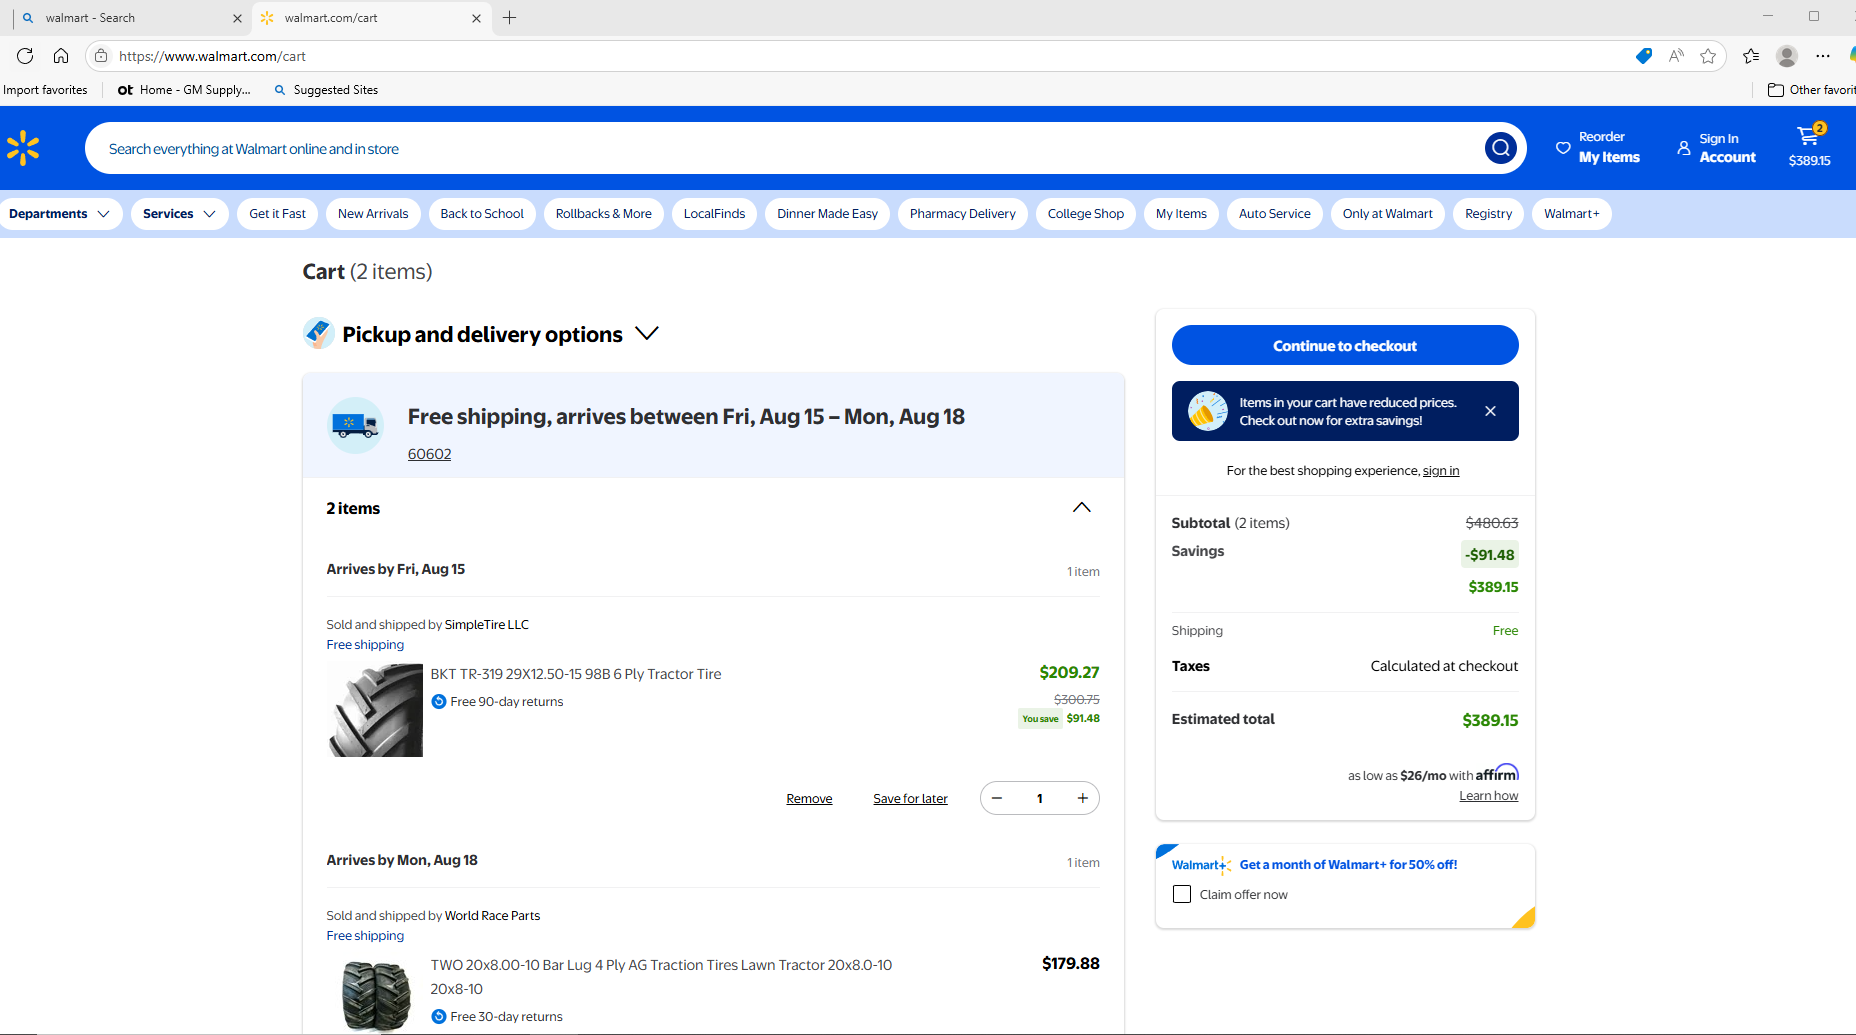Save BKT tire for later

pos(910,799)
